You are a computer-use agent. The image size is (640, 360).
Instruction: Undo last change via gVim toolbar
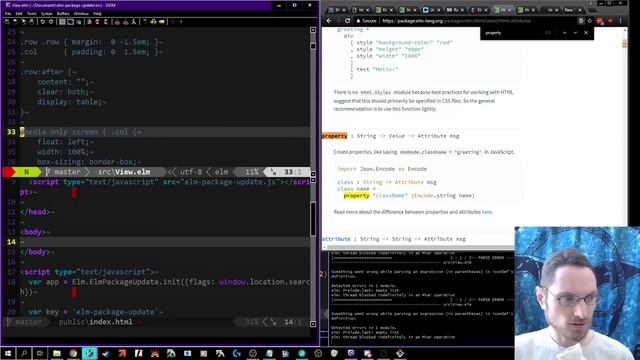click(x=42, y=22)
